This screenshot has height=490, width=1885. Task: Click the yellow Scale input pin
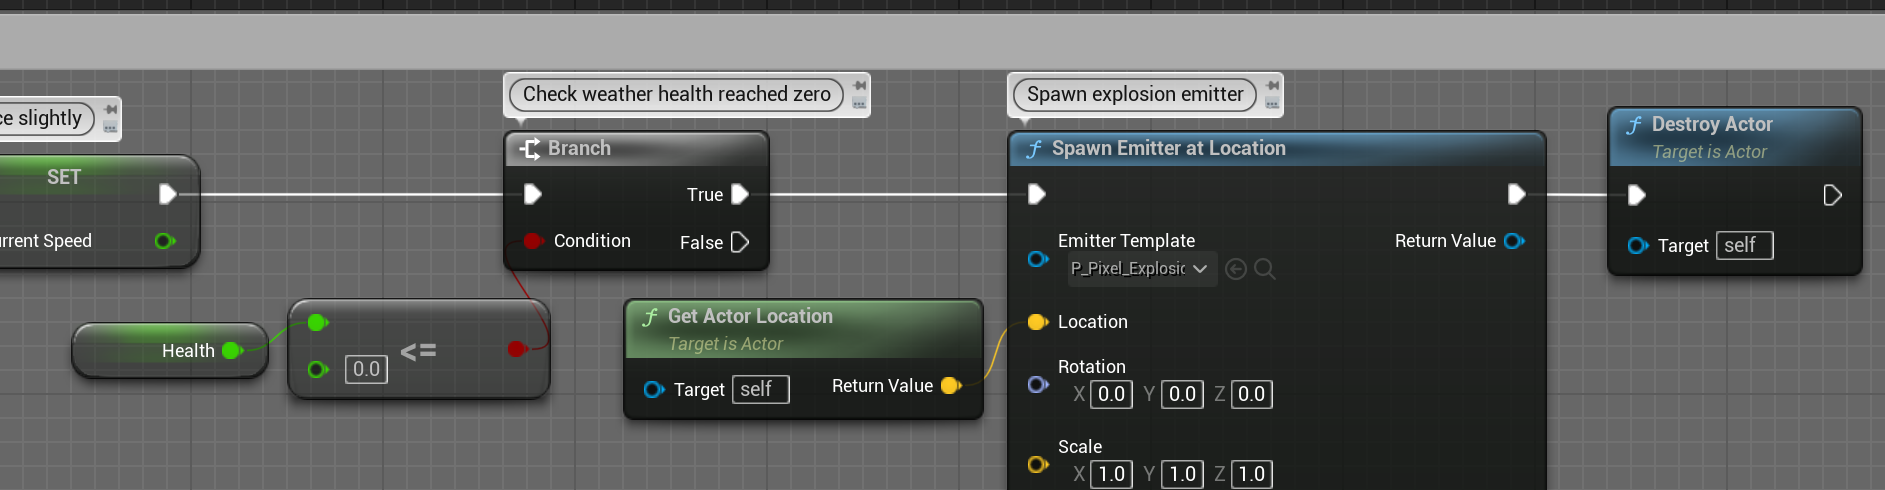1038,464
